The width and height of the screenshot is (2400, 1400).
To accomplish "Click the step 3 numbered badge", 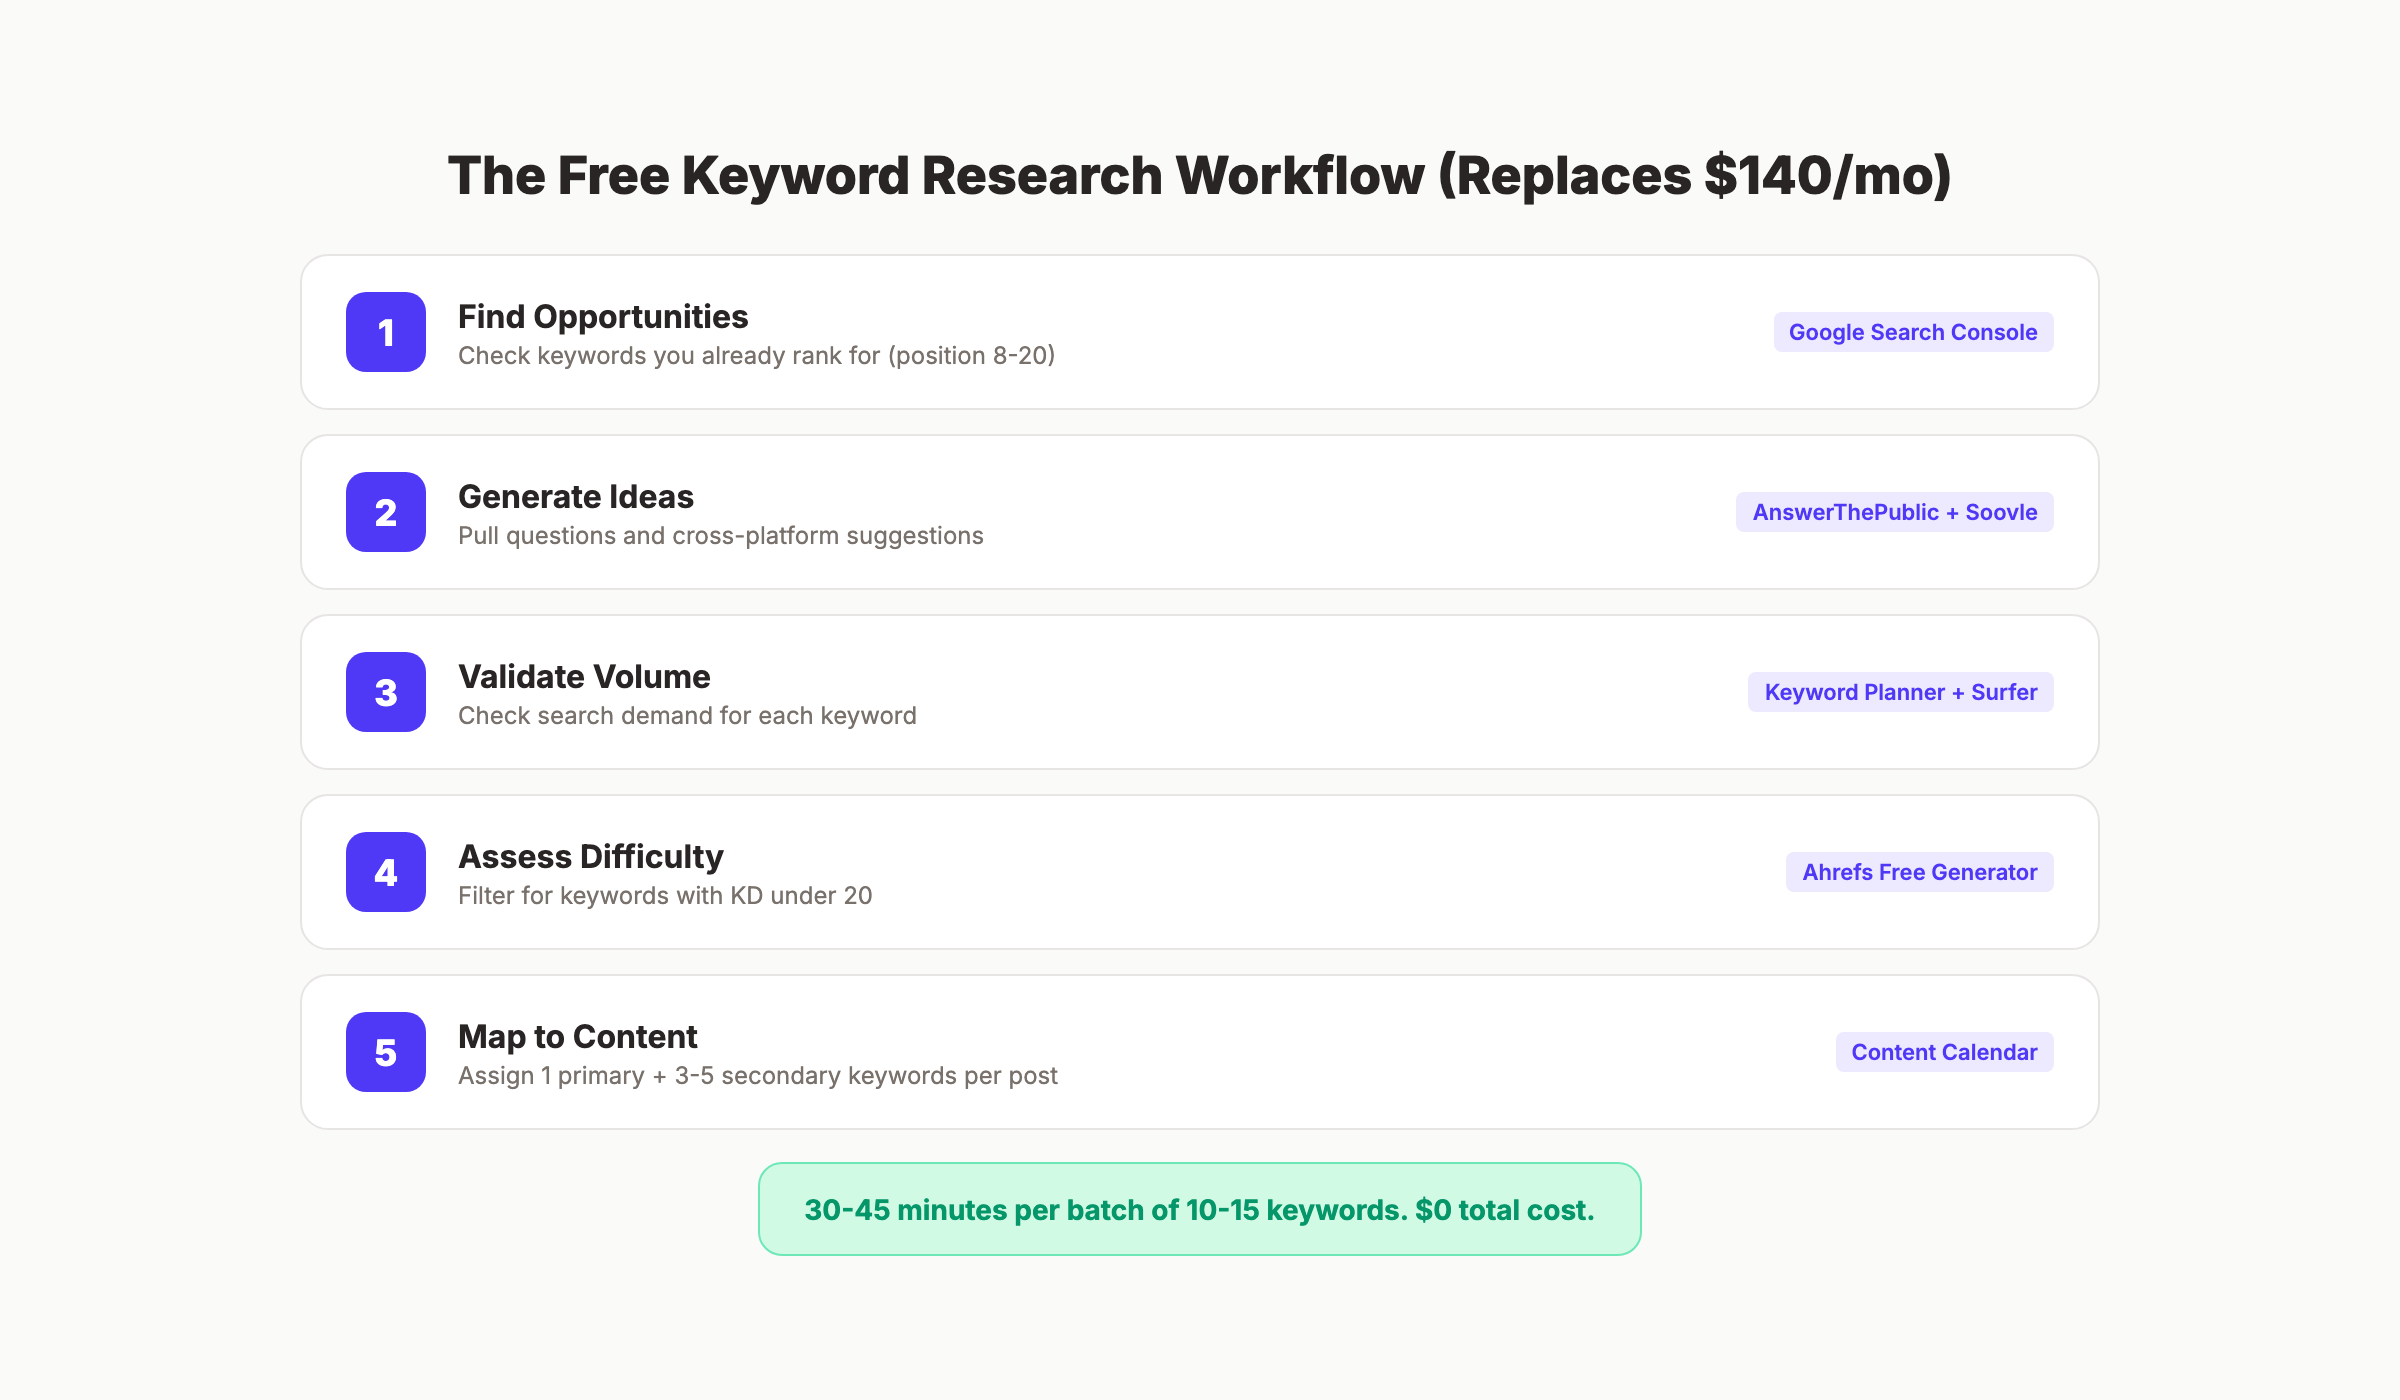I will 385,692.
